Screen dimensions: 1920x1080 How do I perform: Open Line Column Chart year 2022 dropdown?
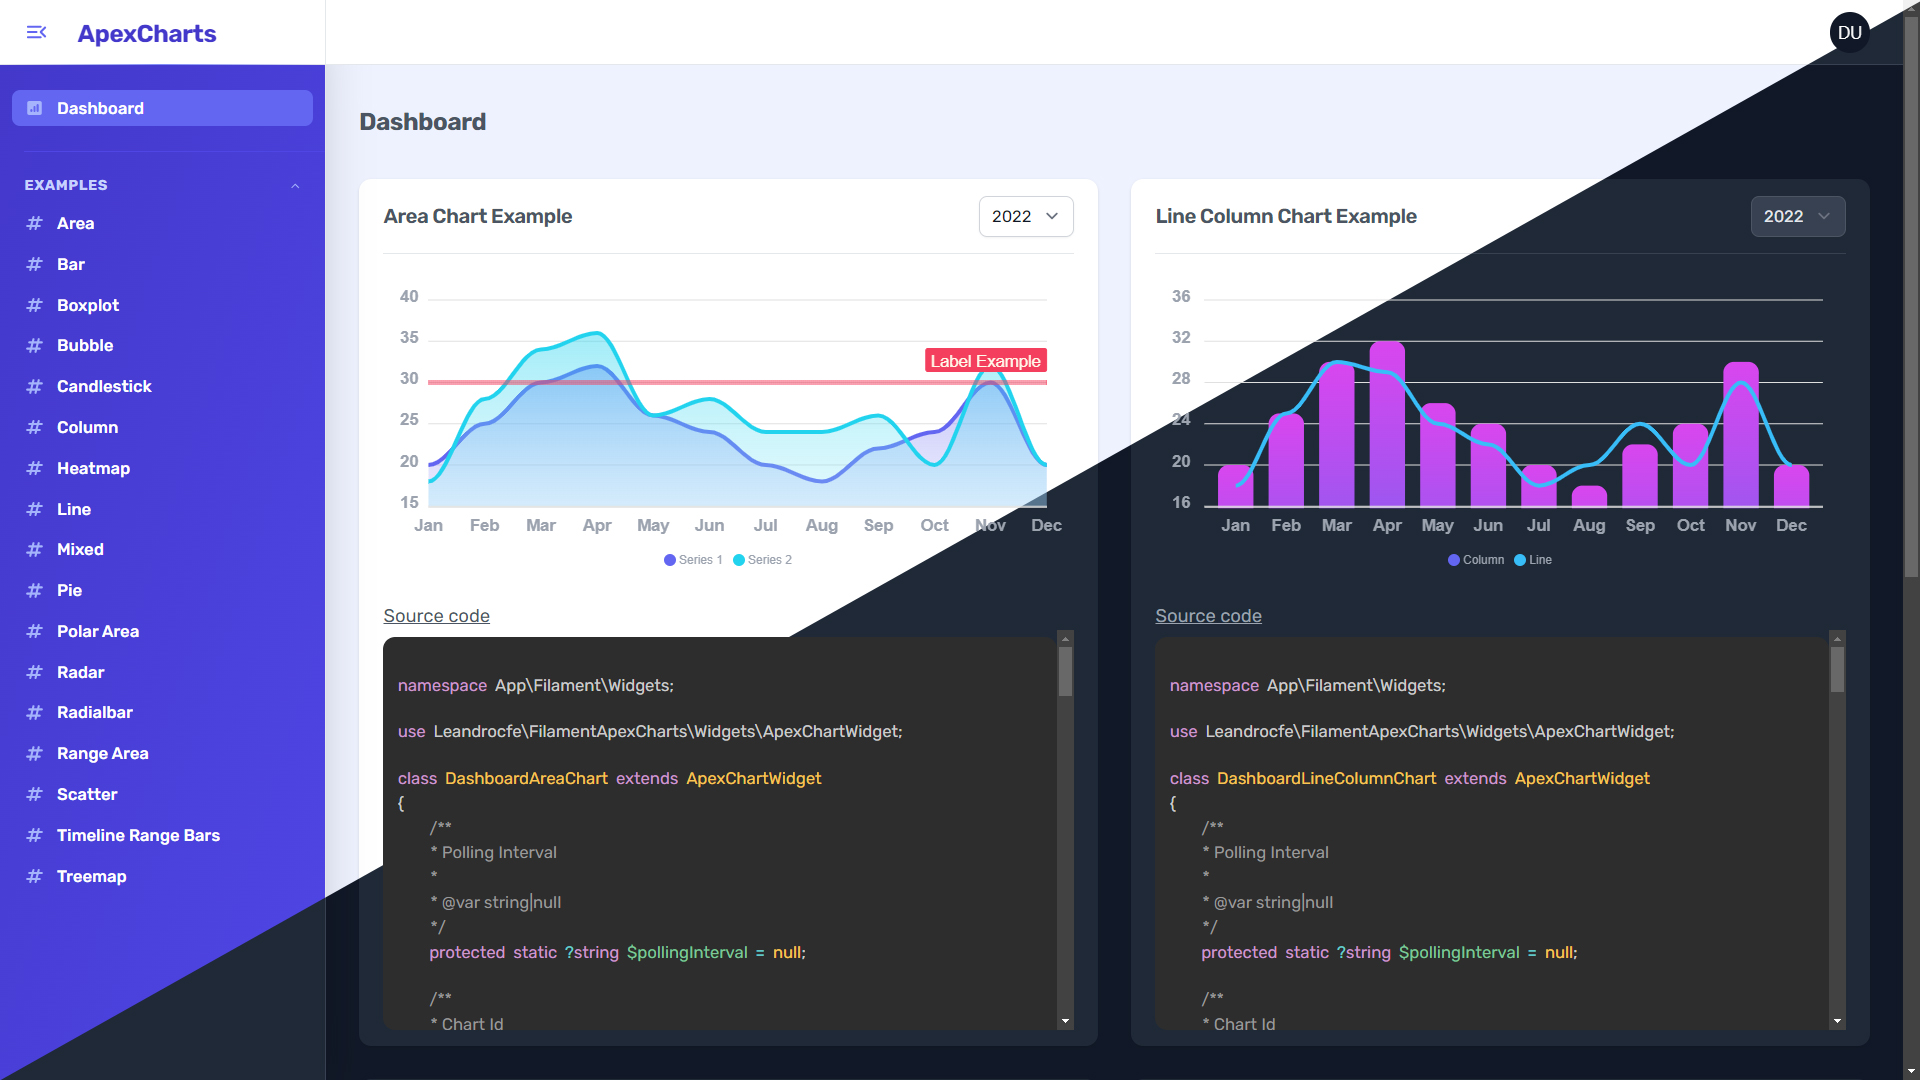[x=1797, y=217]
